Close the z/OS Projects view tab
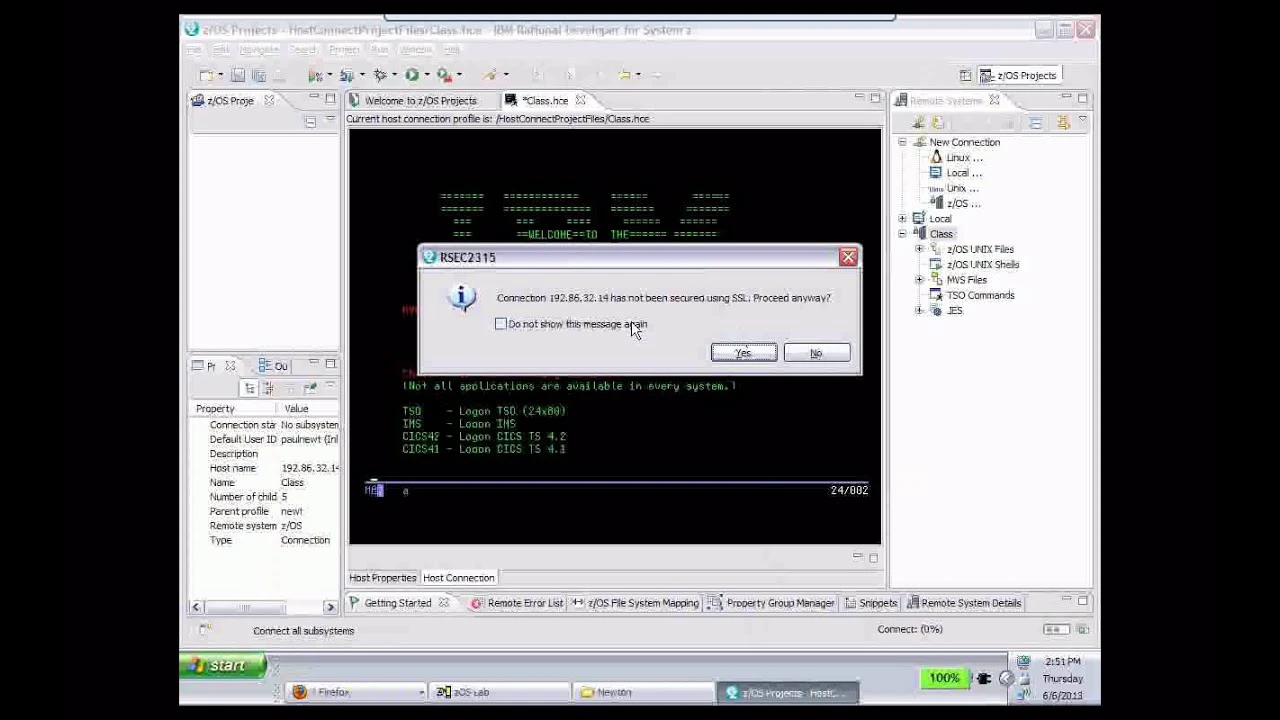Screen dimensions: 1280x720 [x=269, y=101]
